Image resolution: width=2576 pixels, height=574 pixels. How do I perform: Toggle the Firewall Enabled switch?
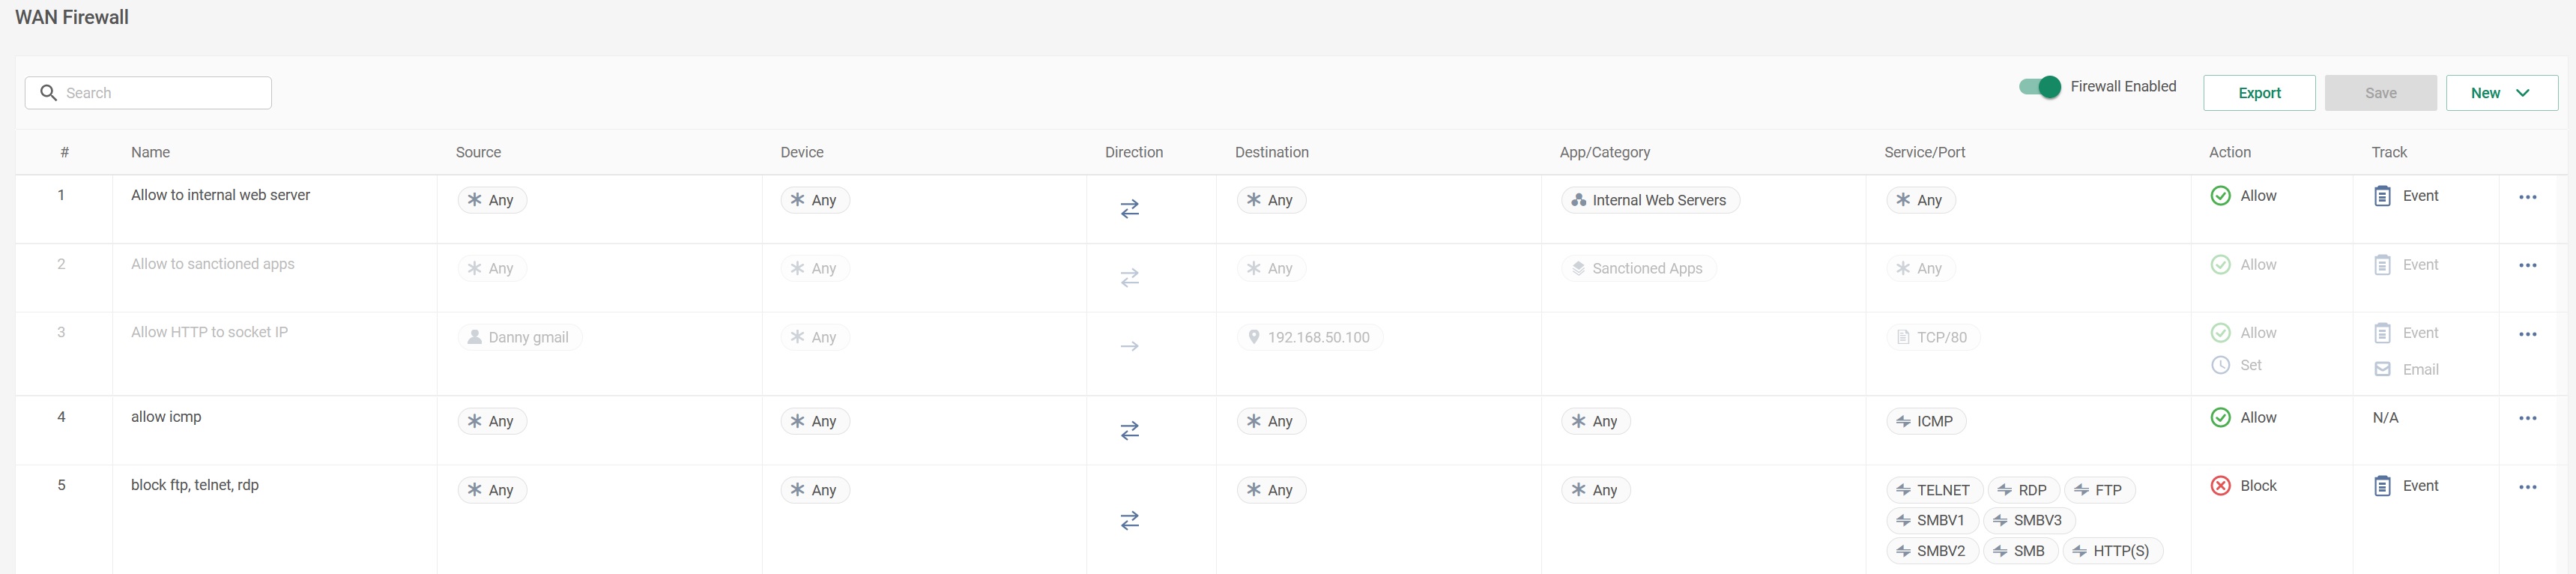pos(2039,87)
